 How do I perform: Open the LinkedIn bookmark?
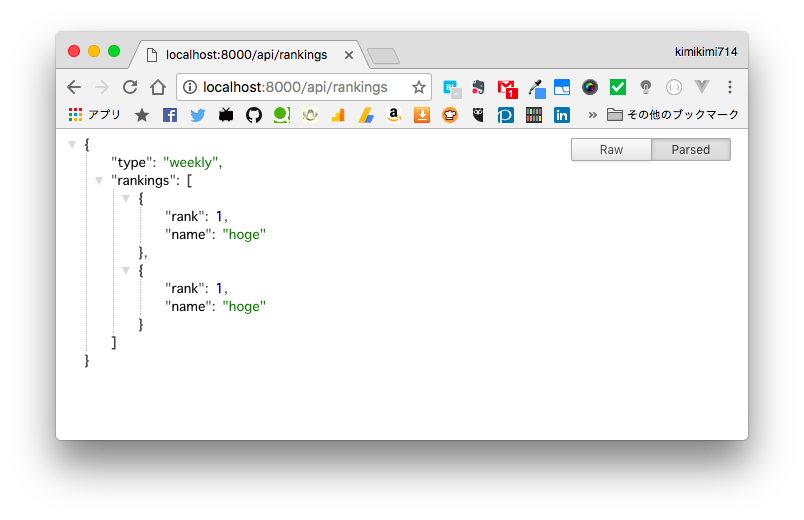pos(561,115)
